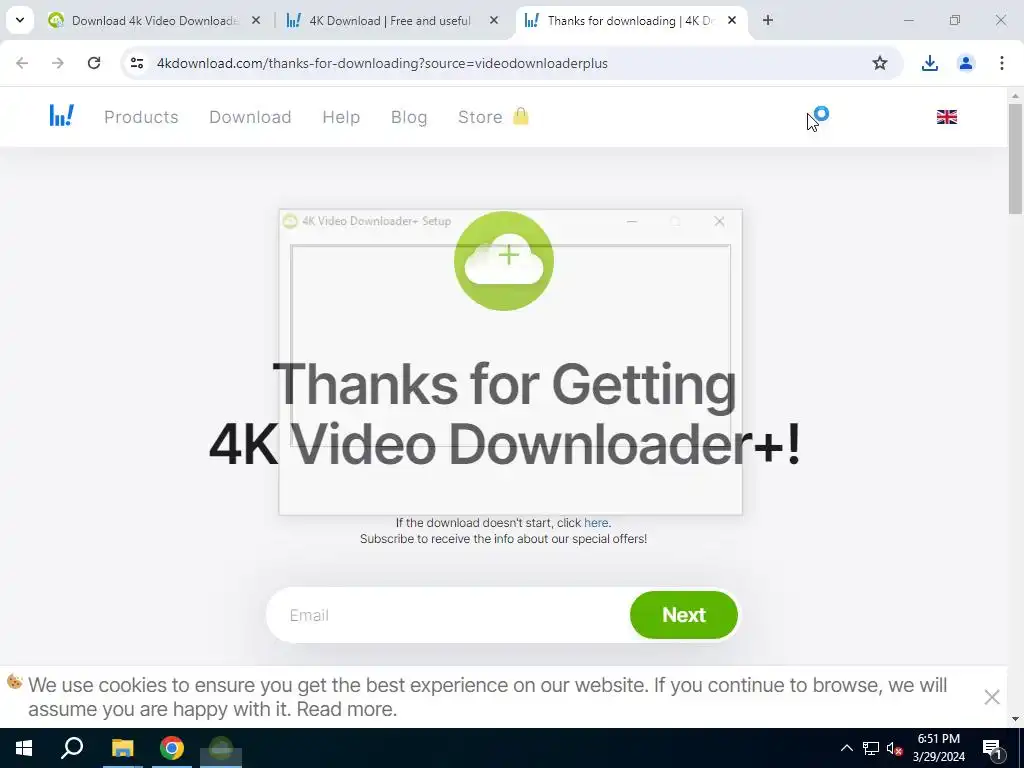Open the date and time clock

coord(938,748)
